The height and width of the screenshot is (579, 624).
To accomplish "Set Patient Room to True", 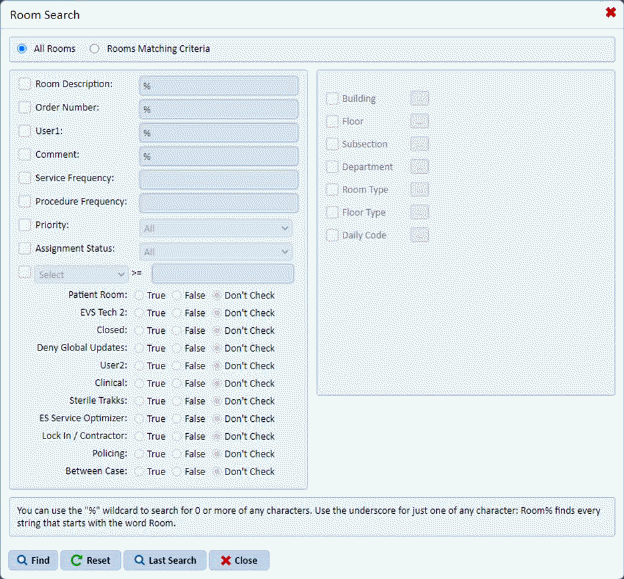I will coord(140,296).
